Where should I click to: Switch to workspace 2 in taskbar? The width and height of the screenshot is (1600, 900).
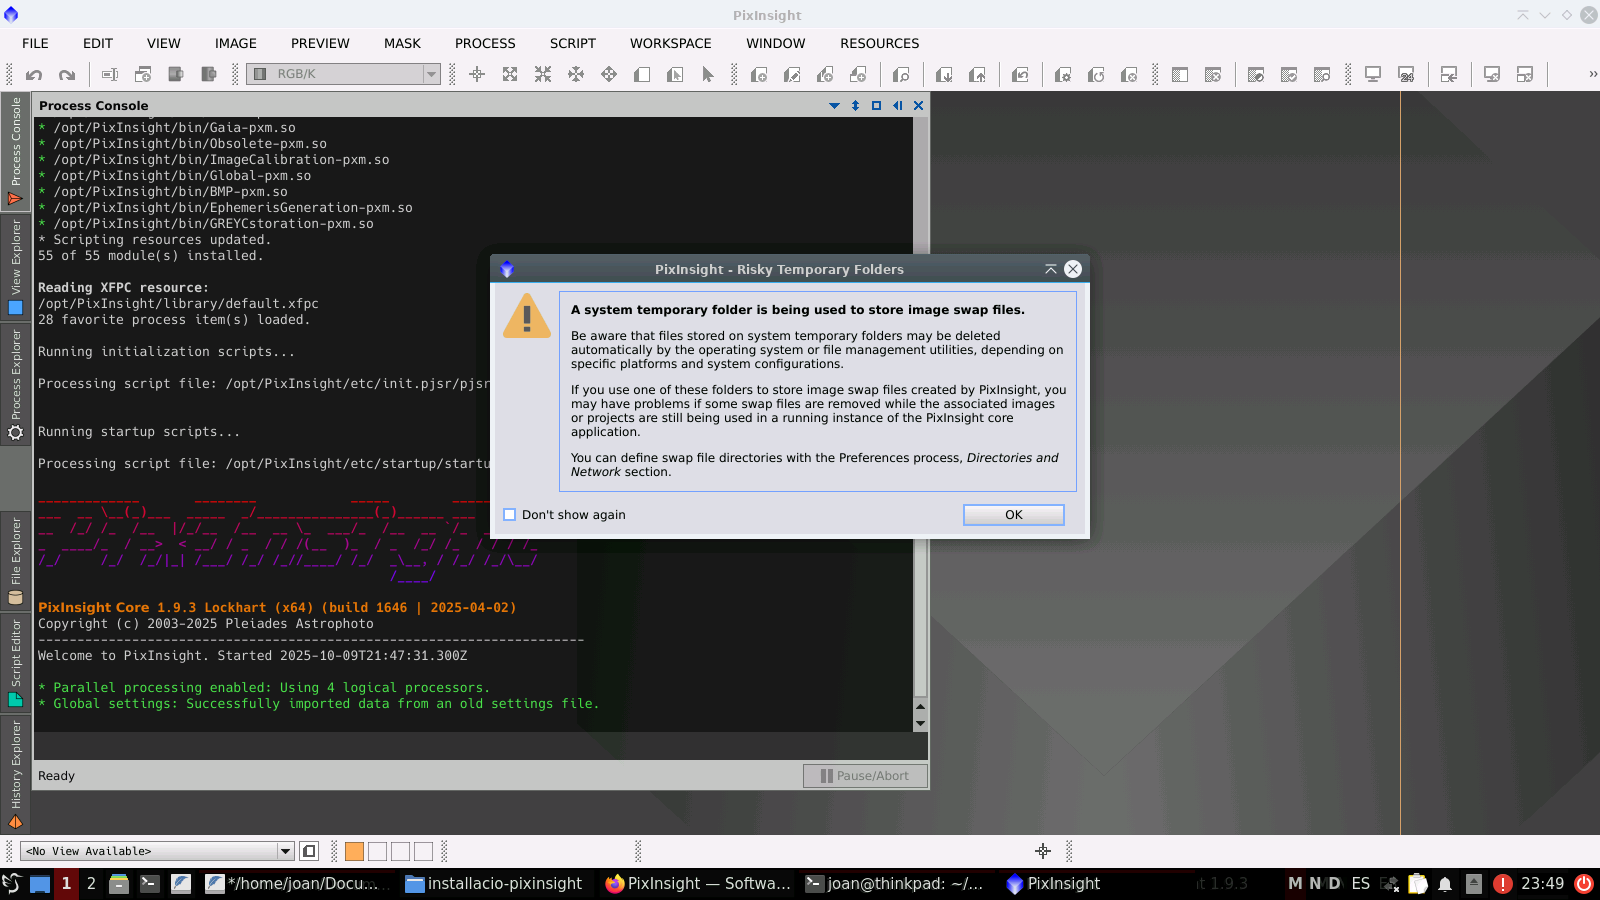pyautogui.click(x=91, y=883)
